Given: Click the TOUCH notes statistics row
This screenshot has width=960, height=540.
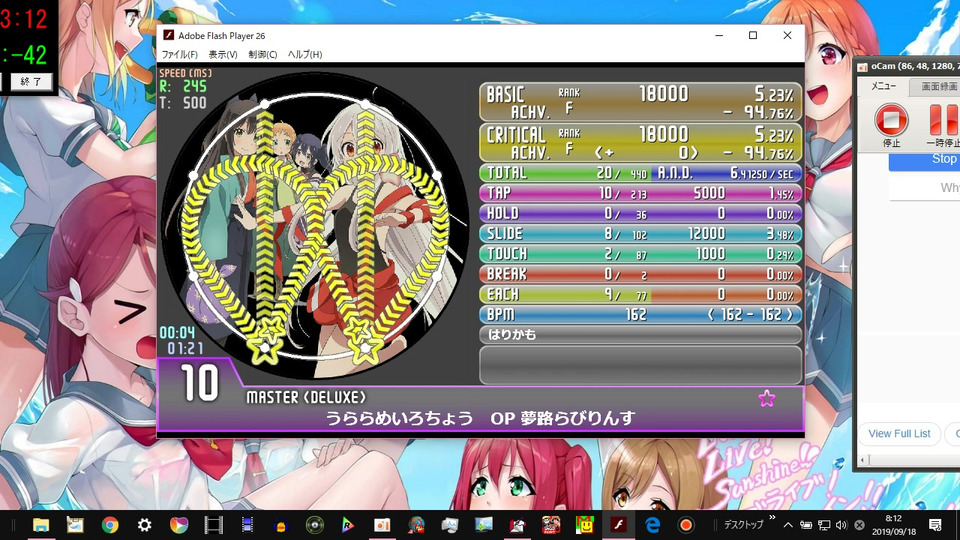Looking at the screenshot, I should 640,254.
